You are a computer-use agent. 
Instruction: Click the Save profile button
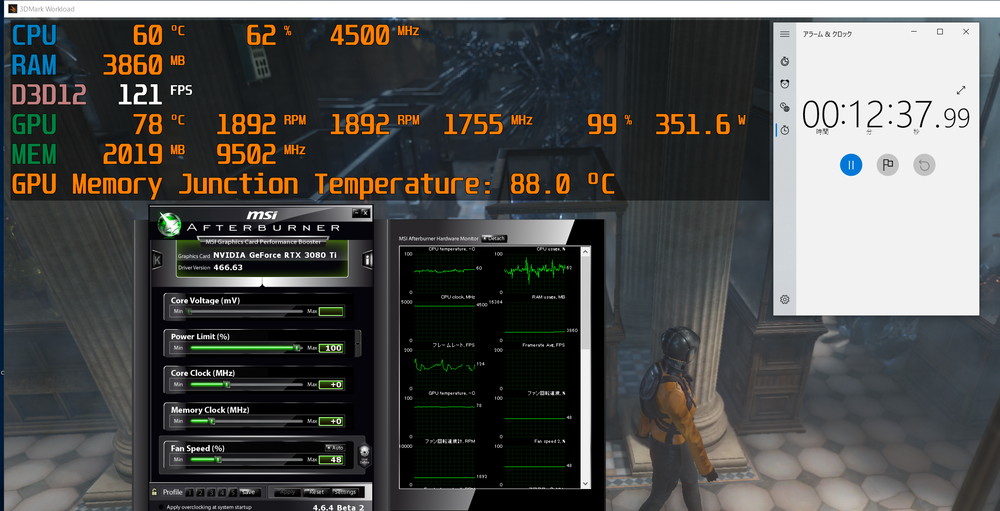pyautogui.click(x=248, y=492)
